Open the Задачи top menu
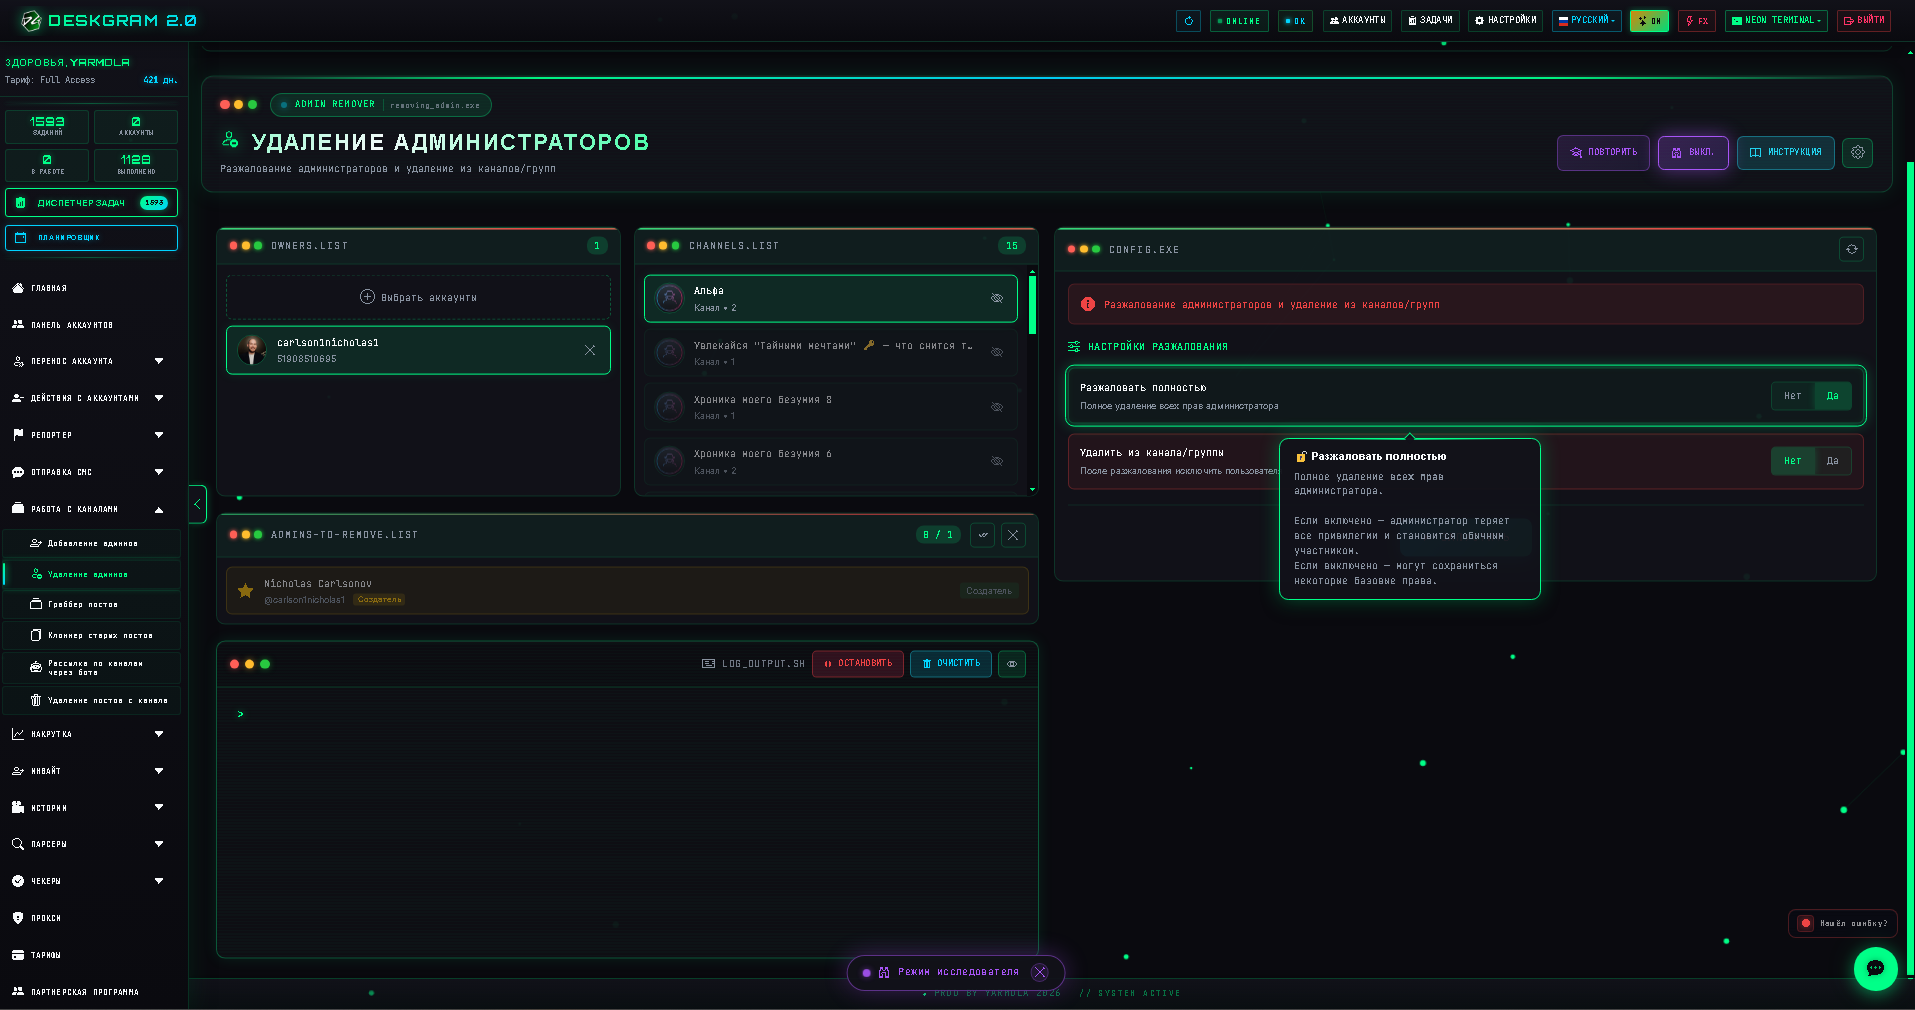This screenshot has height=1010, width=1915. coord(1430,20)
